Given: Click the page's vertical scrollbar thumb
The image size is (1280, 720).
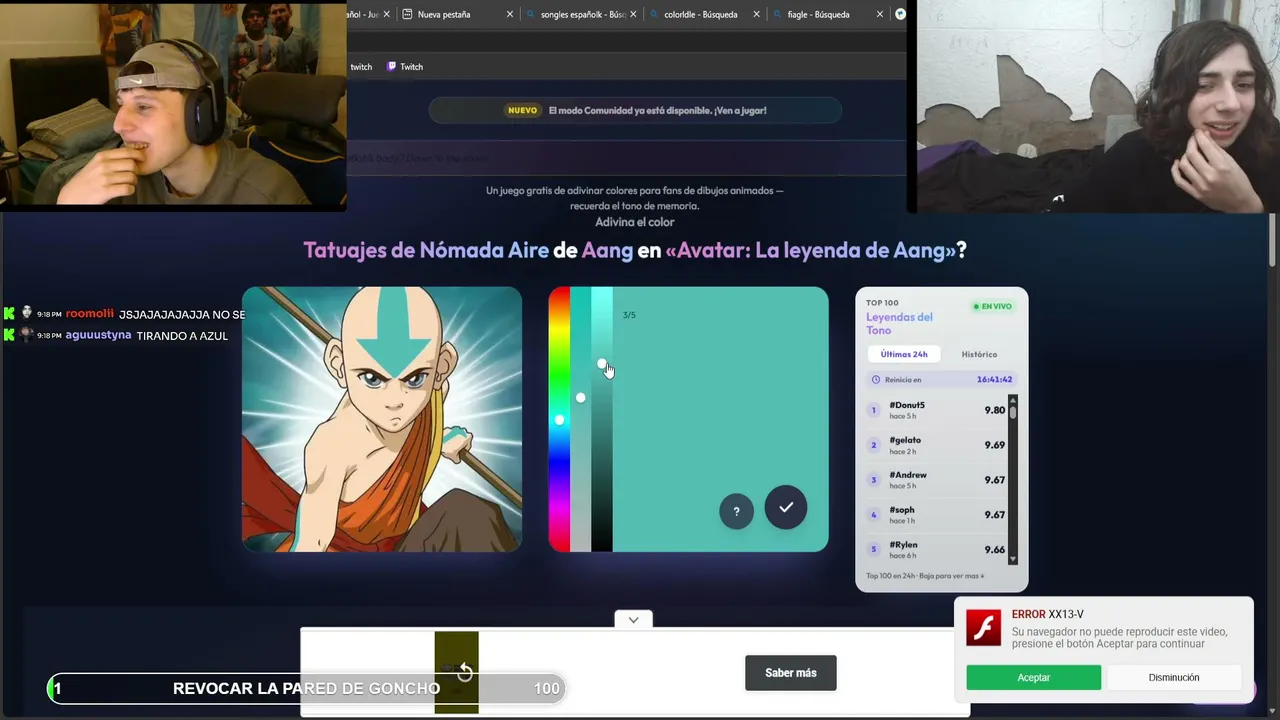Looking at the screenshot, I should (1273, 240).
